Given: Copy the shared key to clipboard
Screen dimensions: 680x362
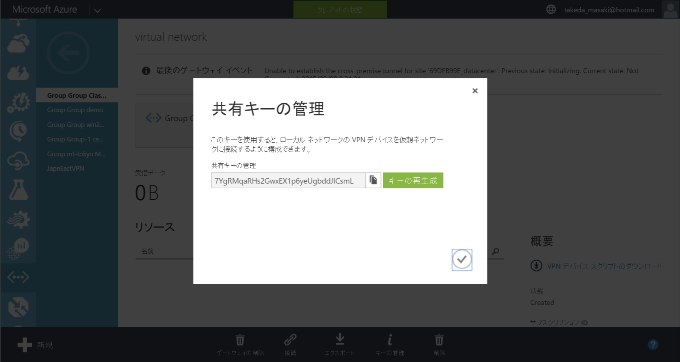Looking at the screenshot, I should pos(373,180).
